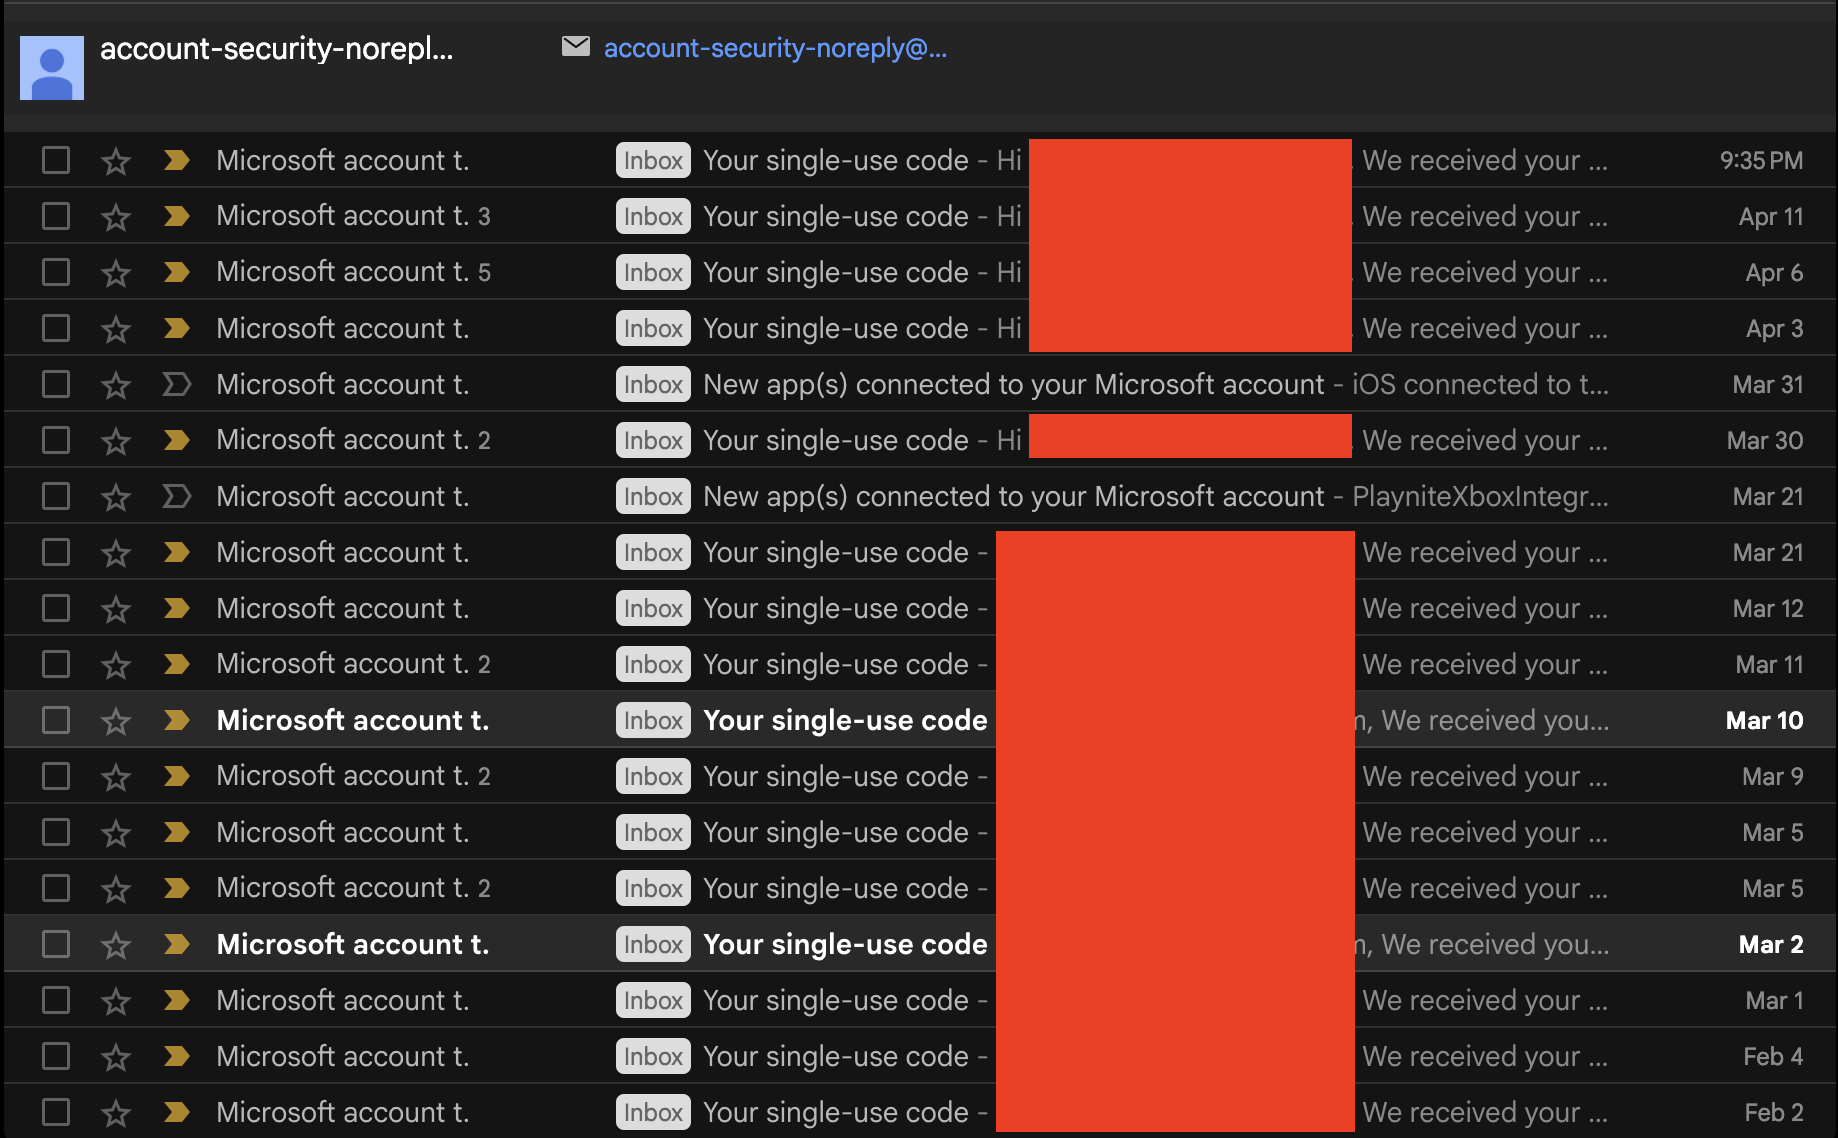Select the Feb 4 email checkbox
This screenshot has height=1138, width=1838.
point(56,1057)
